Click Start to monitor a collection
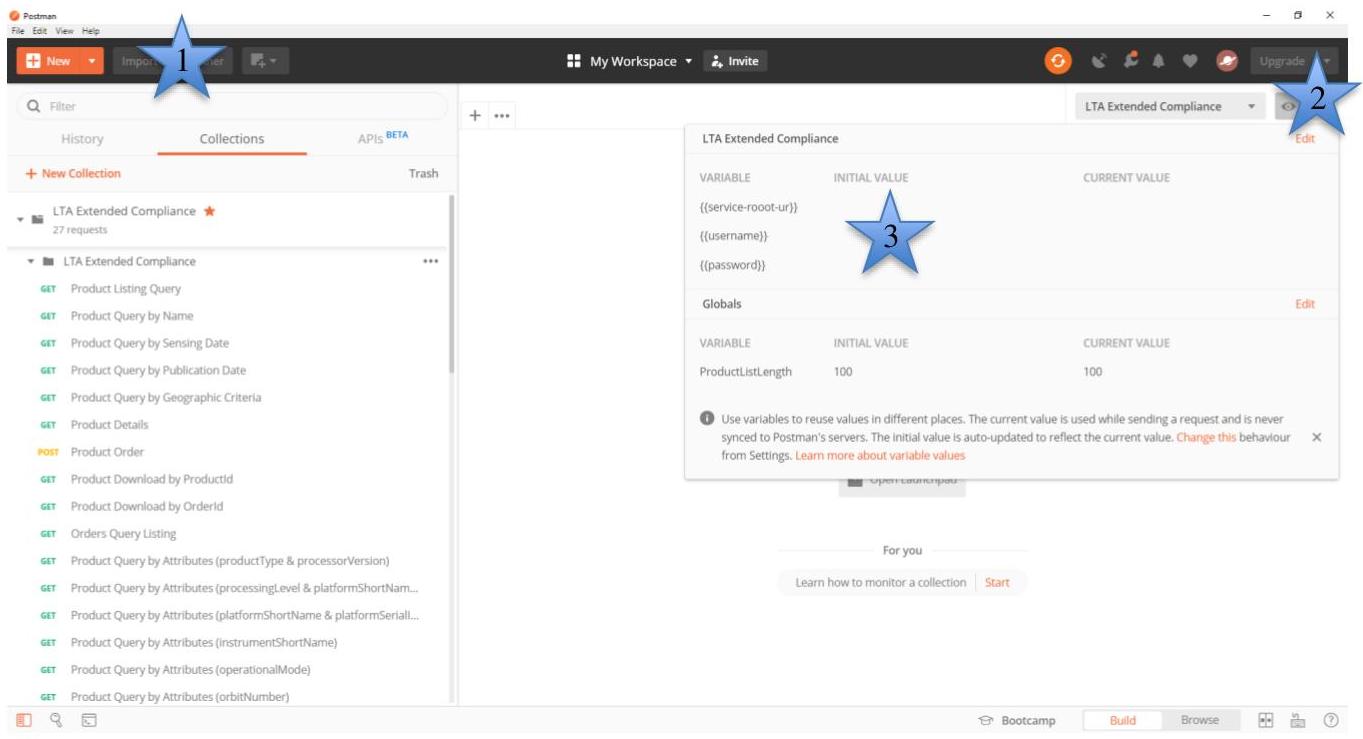This screenshot has width=1363, height=739. tap(997, 582)
